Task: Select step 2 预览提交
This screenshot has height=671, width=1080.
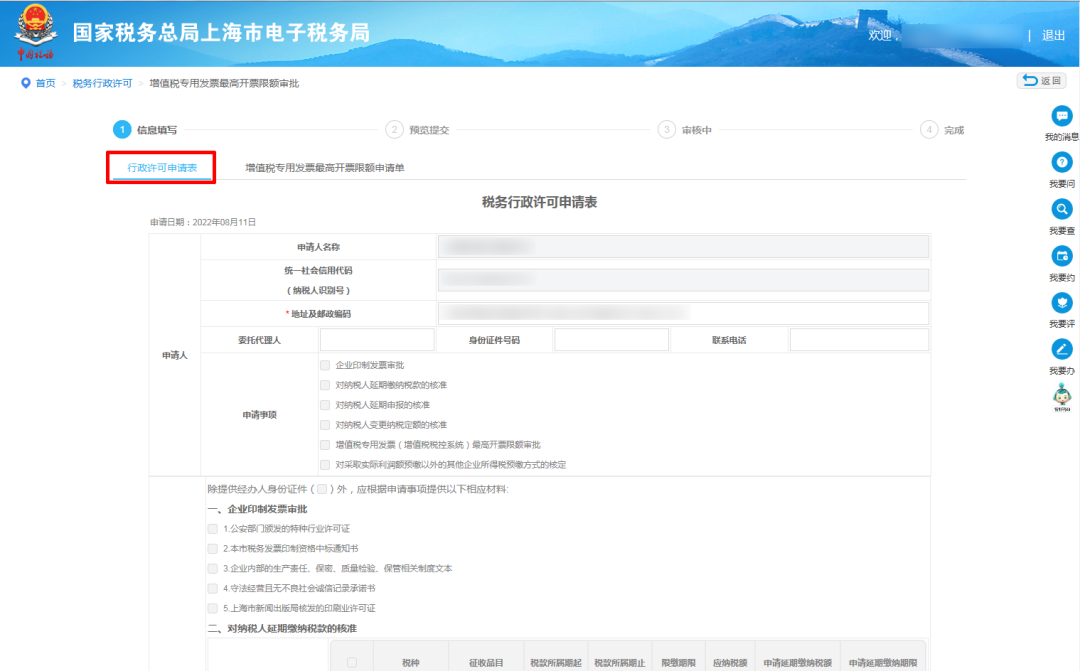Action: (x=417, y=130)
